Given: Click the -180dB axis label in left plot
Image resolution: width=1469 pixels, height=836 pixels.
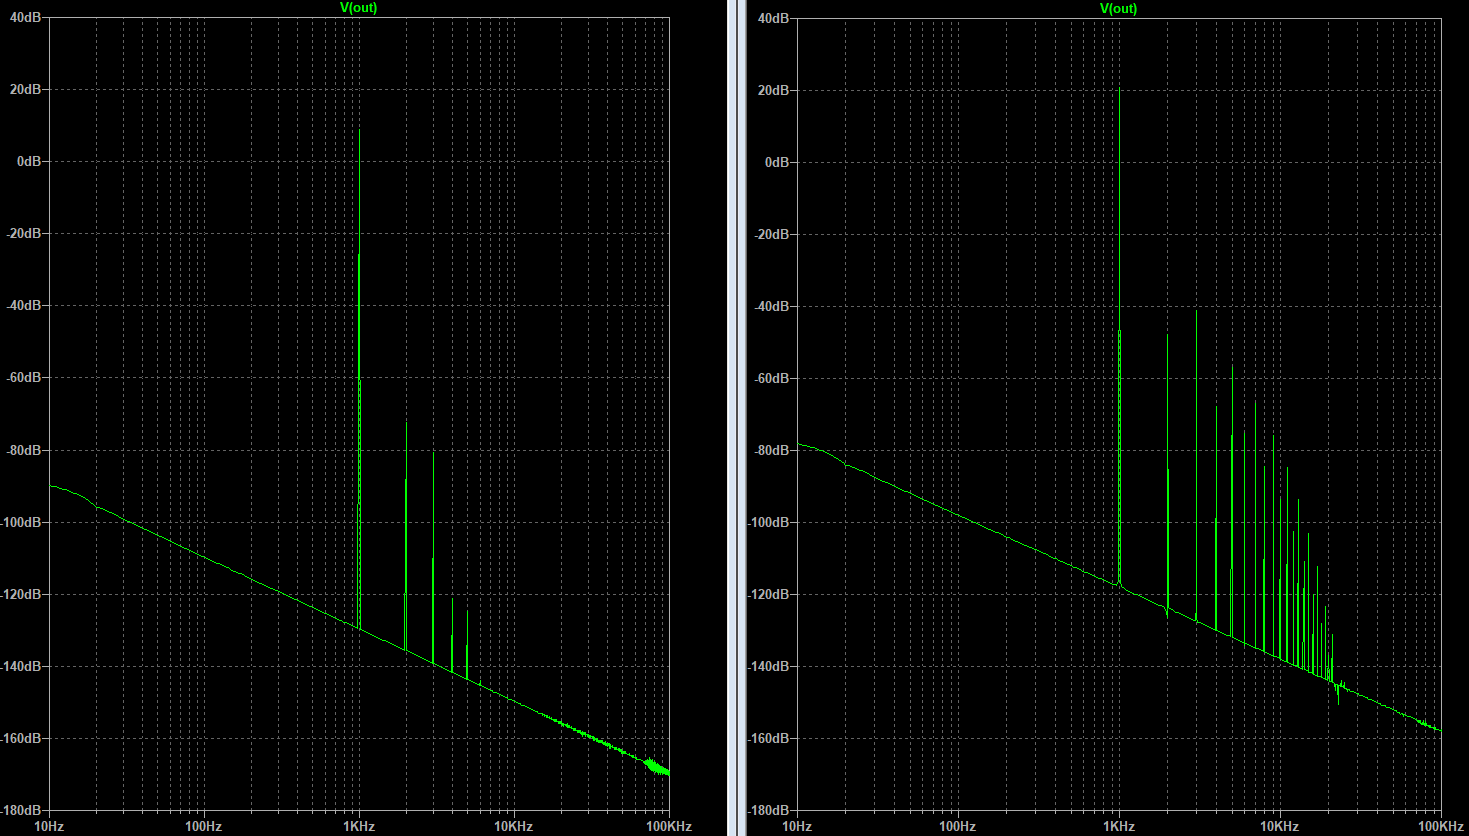Looking at the screenshot, I should click(x=20, y=810).
